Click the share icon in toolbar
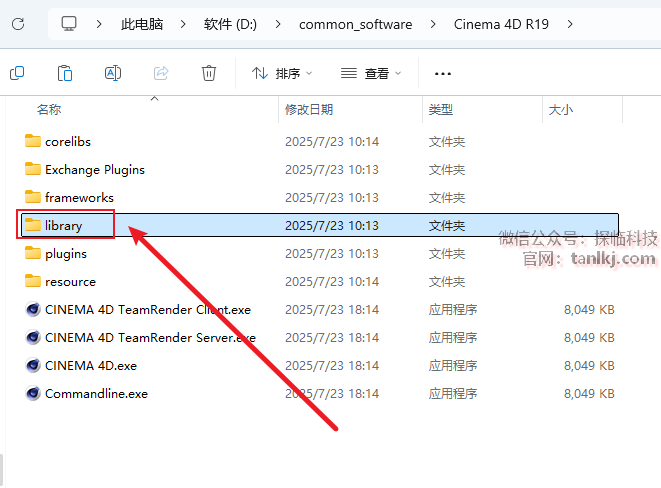The height and width of the screenshot is (488, 661). 161,73
